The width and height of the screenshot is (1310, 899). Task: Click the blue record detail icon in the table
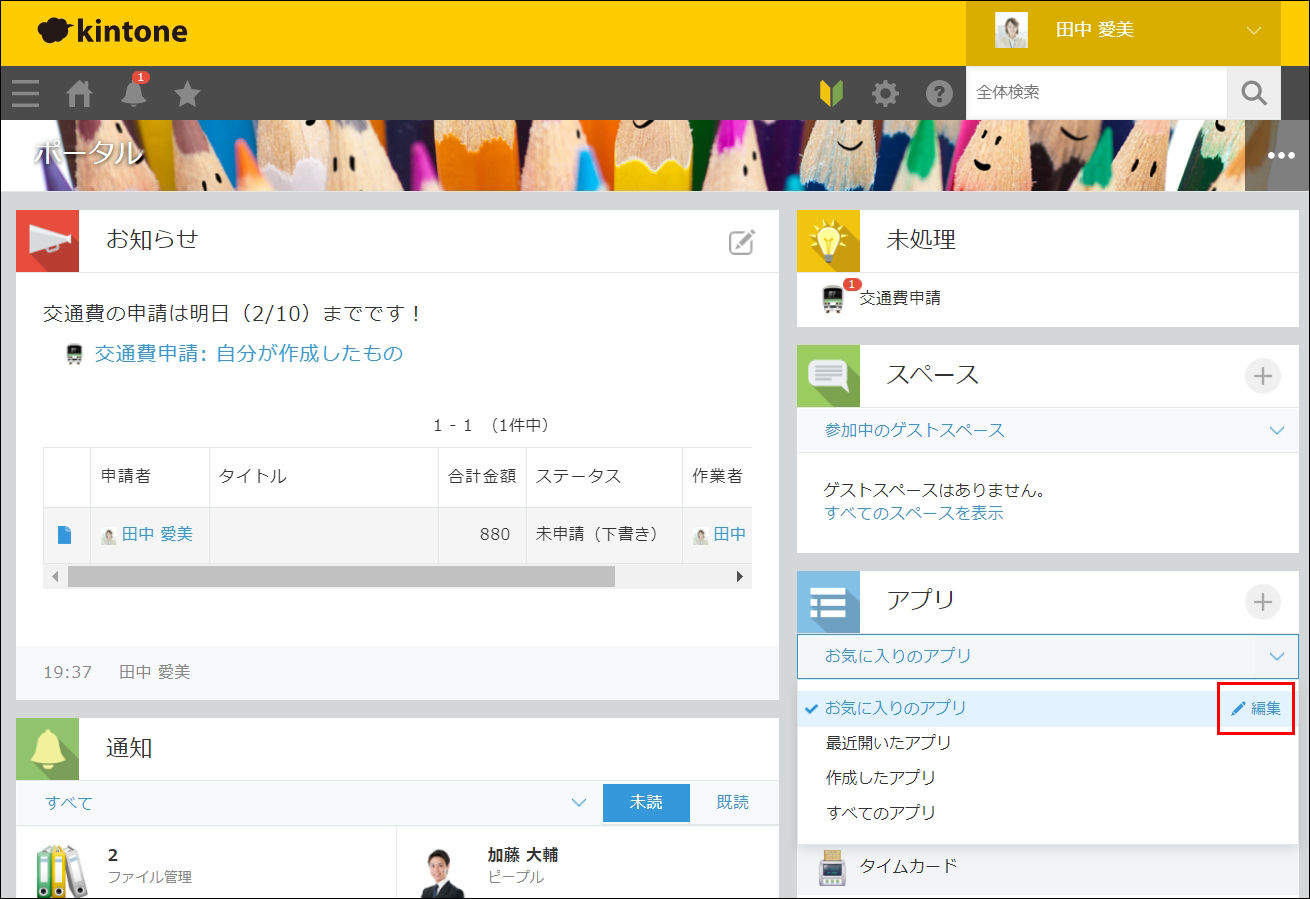click(x=65, y=534)
